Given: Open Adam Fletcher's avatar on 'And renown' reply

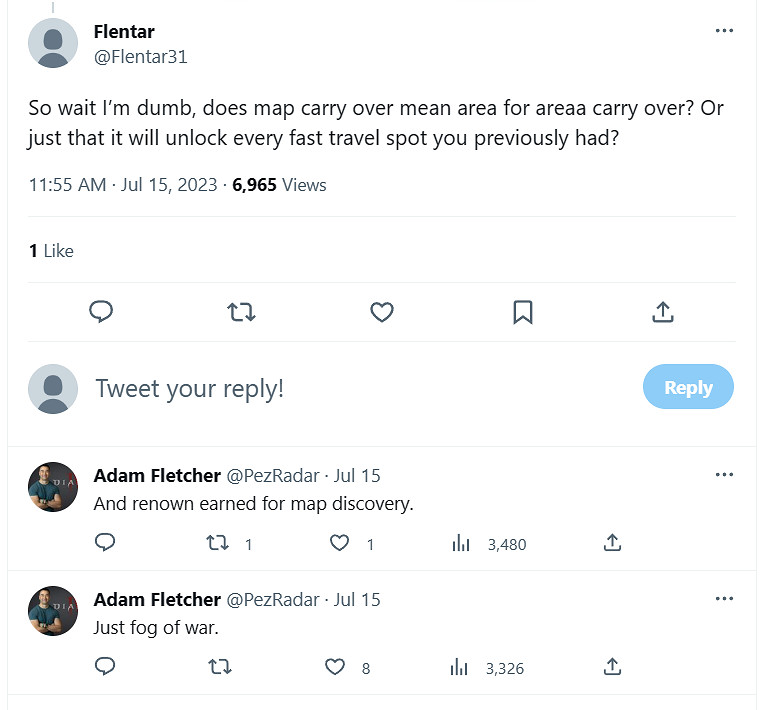Looking at the screenshot, I should (53, 487).
